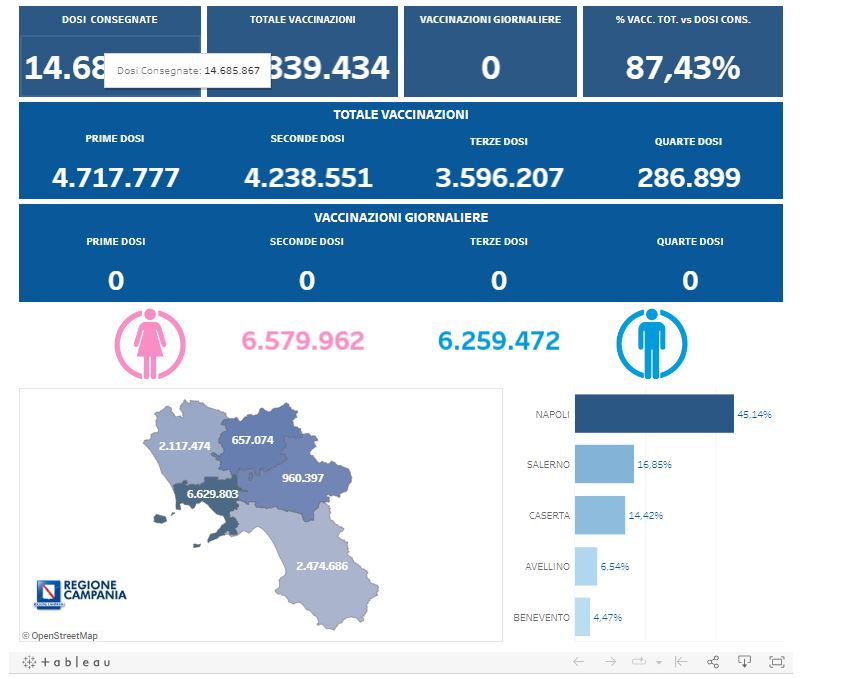Select the NAPOLI bar in chart
This screenshot has width=841, height=679.
point(654,413)
